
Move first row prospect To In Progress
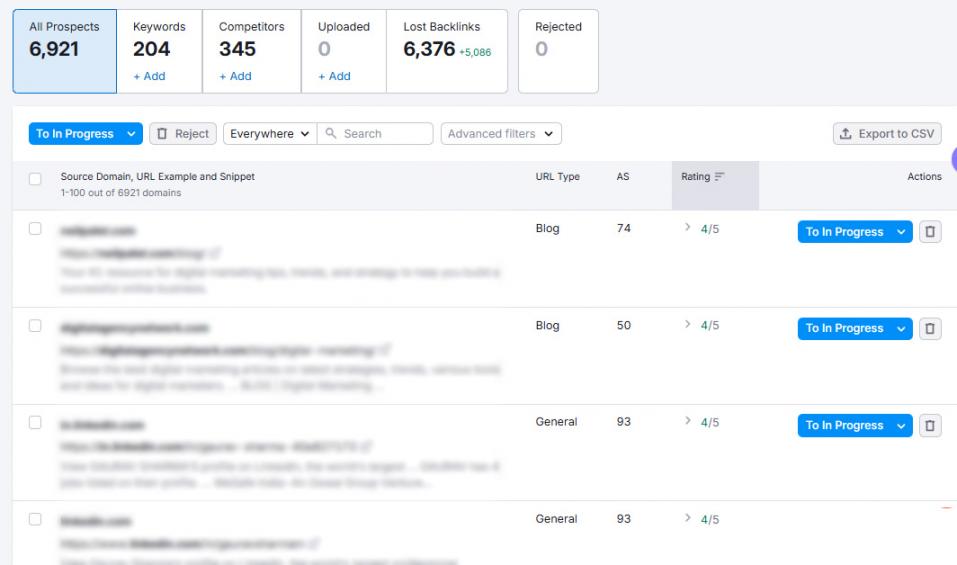[x=845, y=232]
